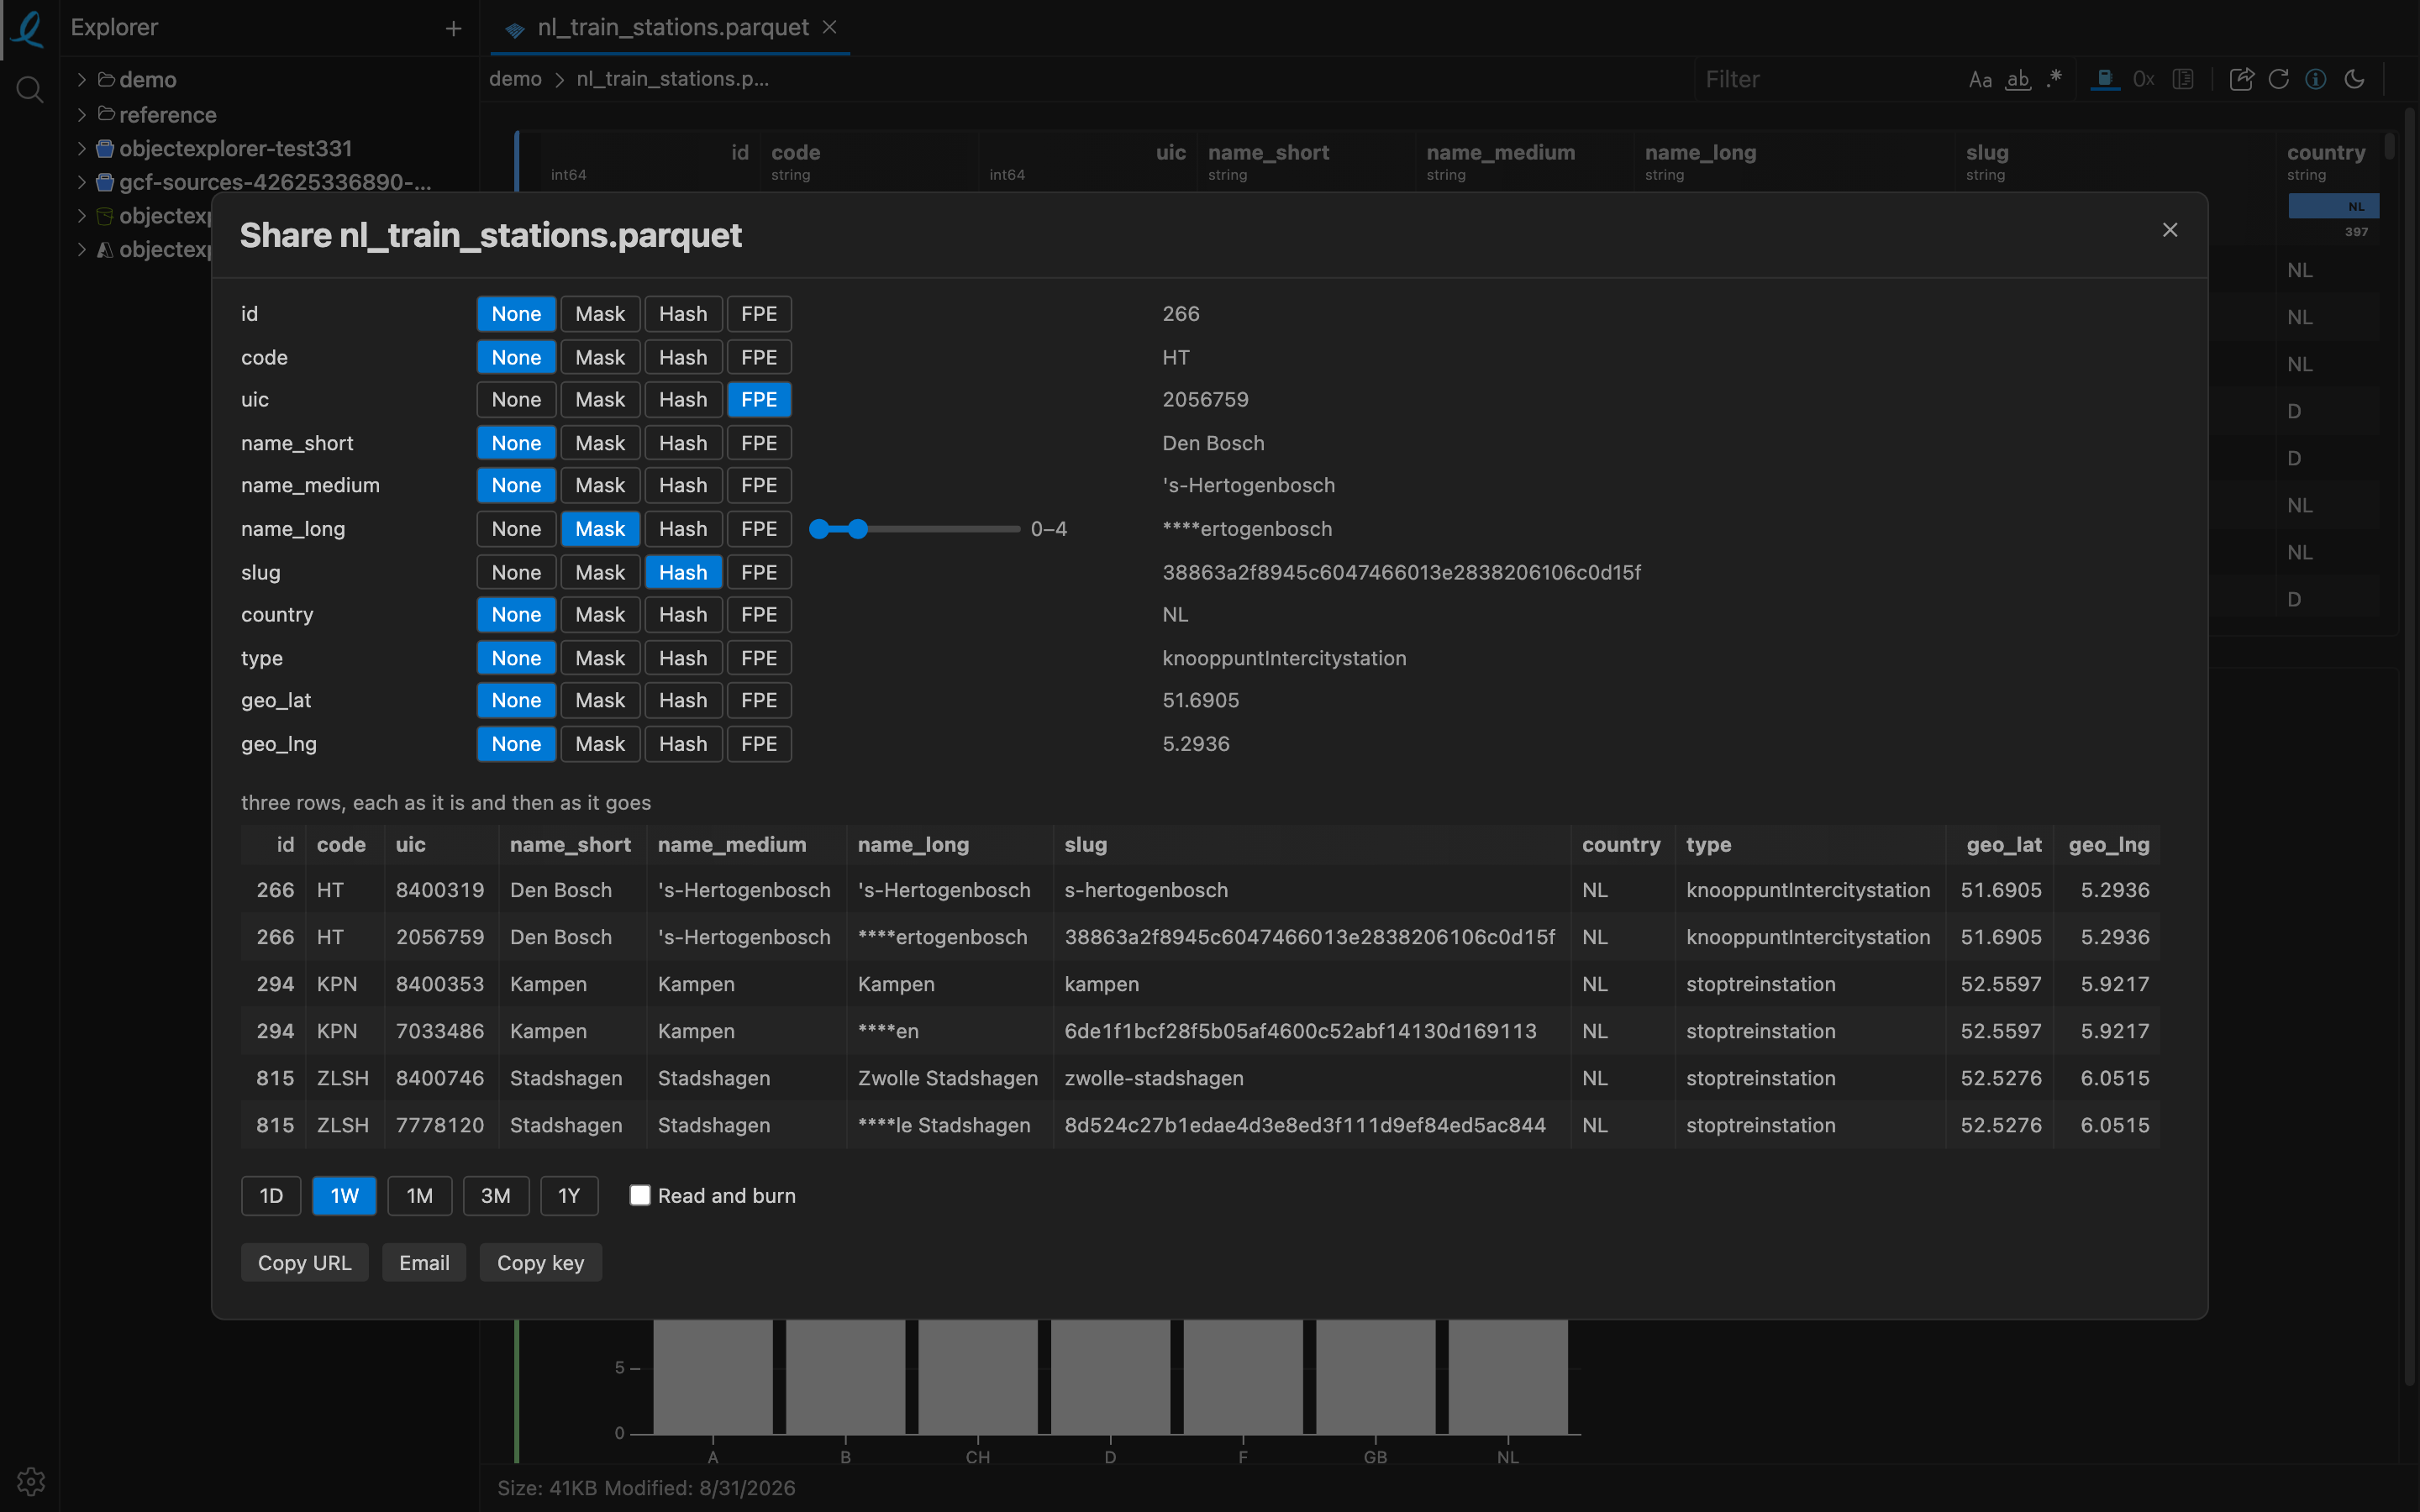Expand the reference folder chevron
Screen dimensions: 2420x1512
[82, 114]
